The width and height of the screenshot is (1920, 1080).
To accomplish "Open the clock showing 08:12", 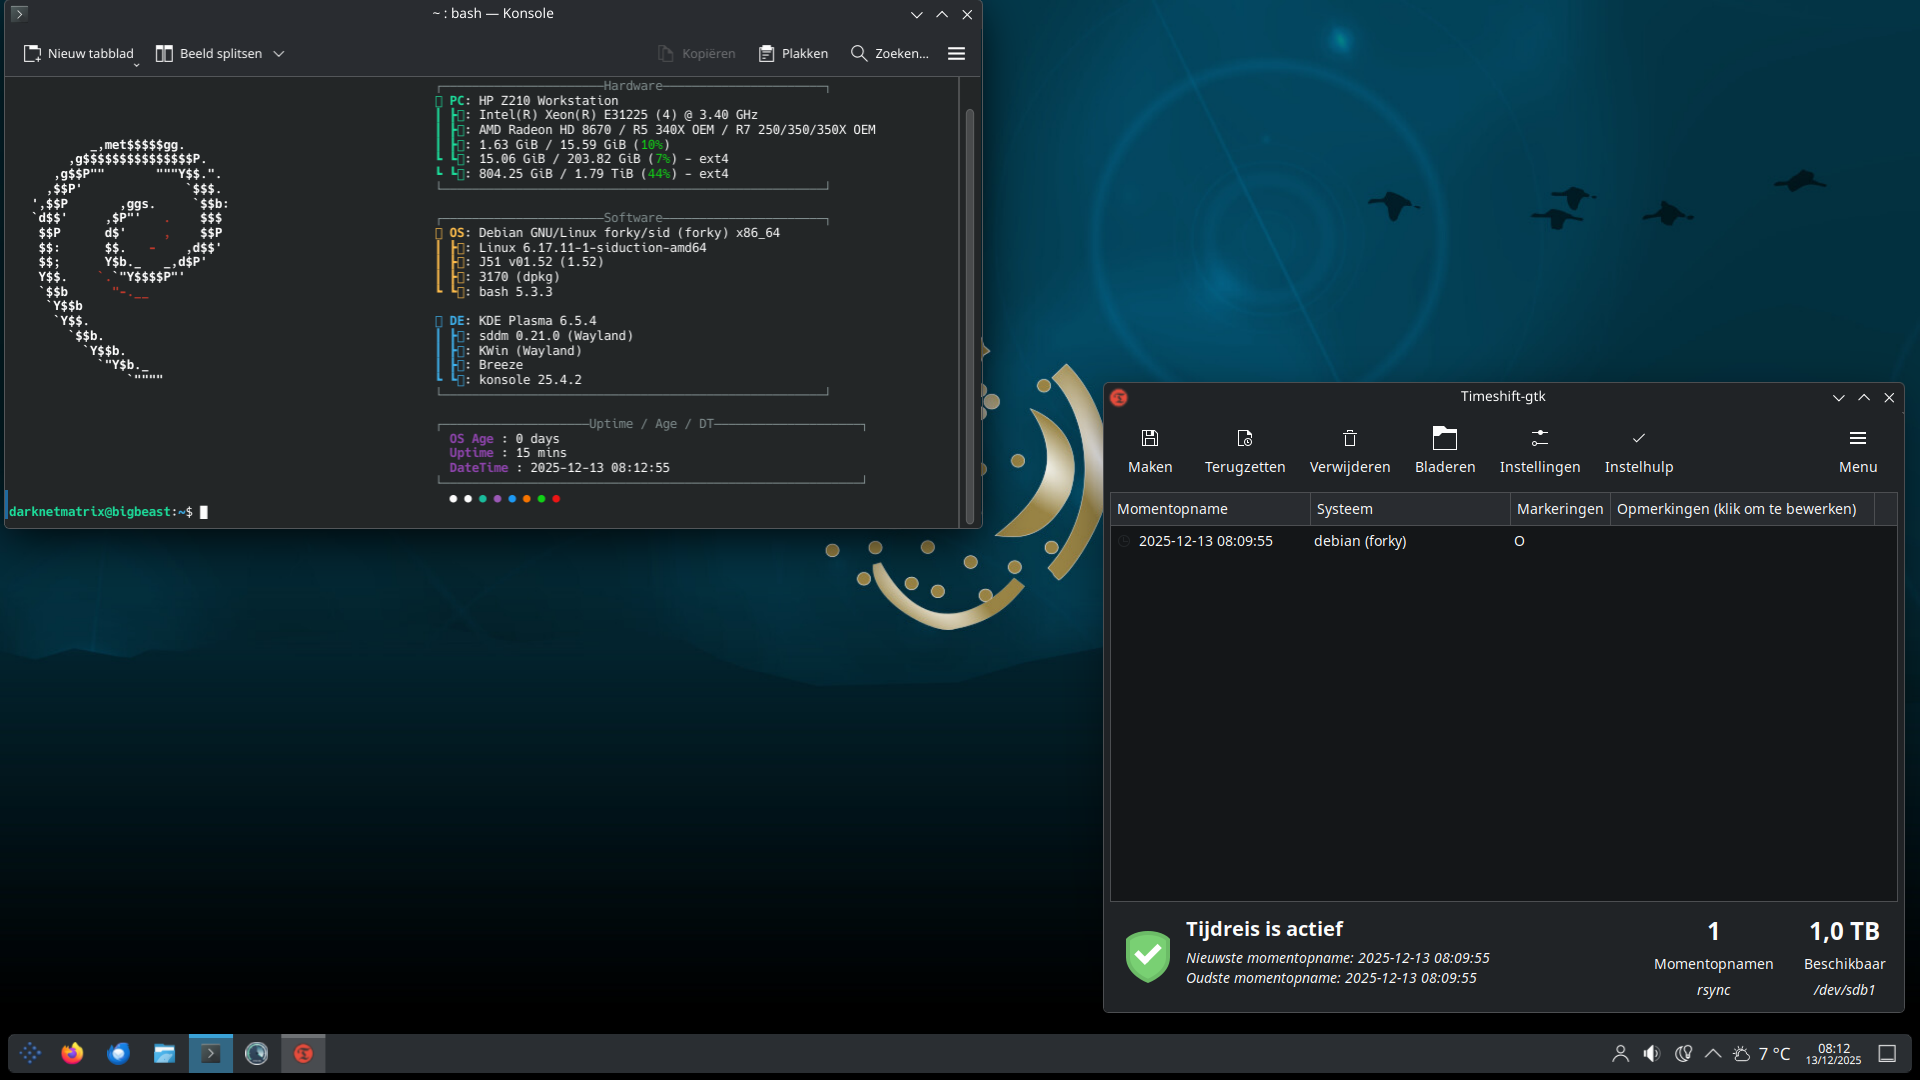I will coord(1833,1053).
